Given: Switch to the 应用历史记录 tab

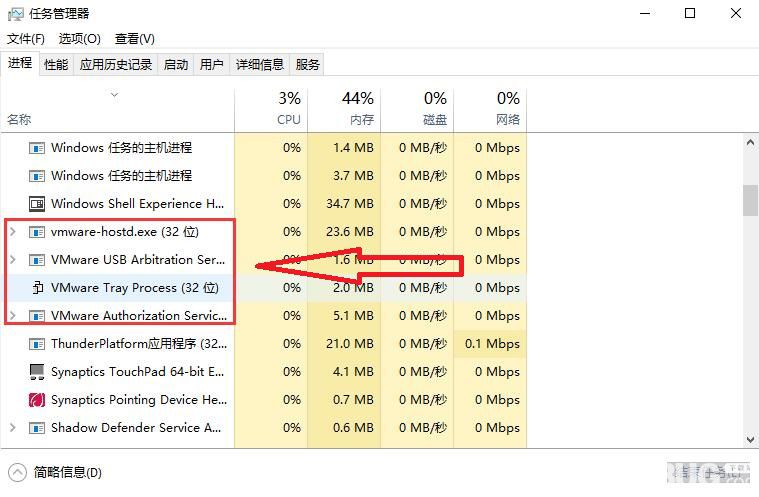Looking at the screenshot, I should tap(116, 64).
